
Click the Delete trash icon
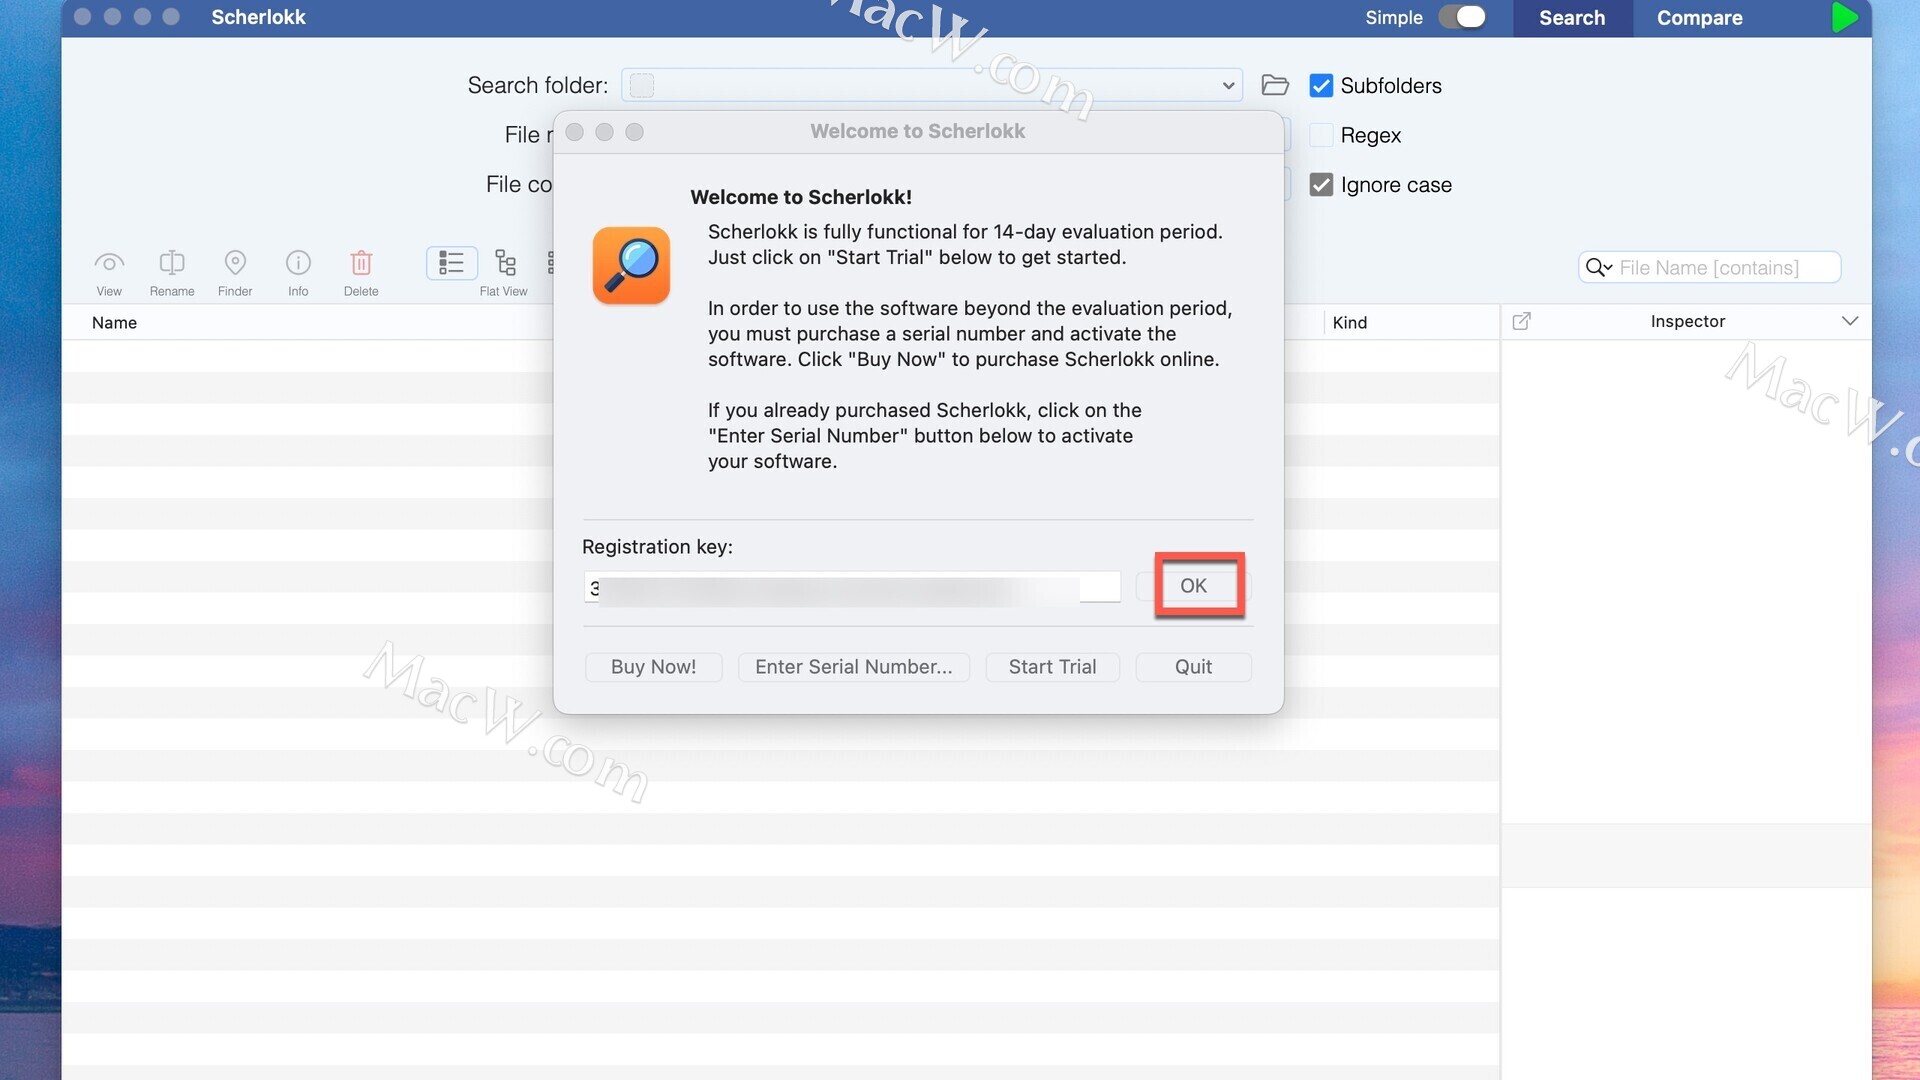(361, 263)
